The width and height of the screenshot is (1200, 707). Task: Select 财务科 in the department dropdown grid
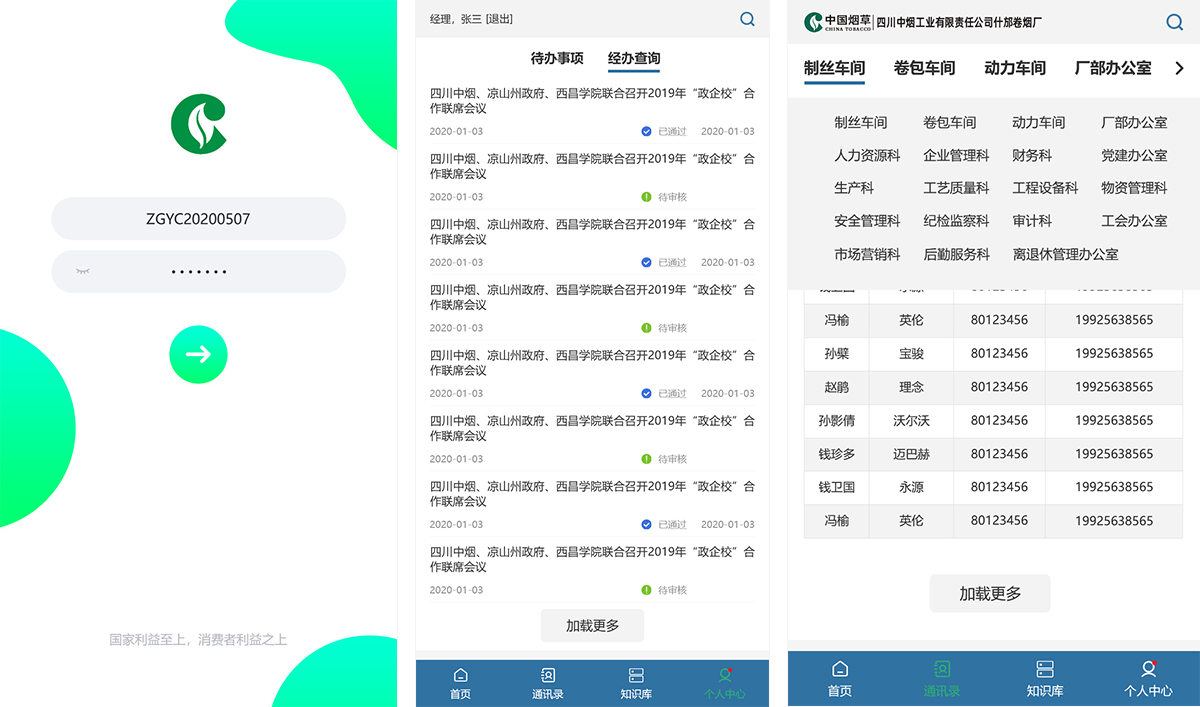pos(1032,156)
